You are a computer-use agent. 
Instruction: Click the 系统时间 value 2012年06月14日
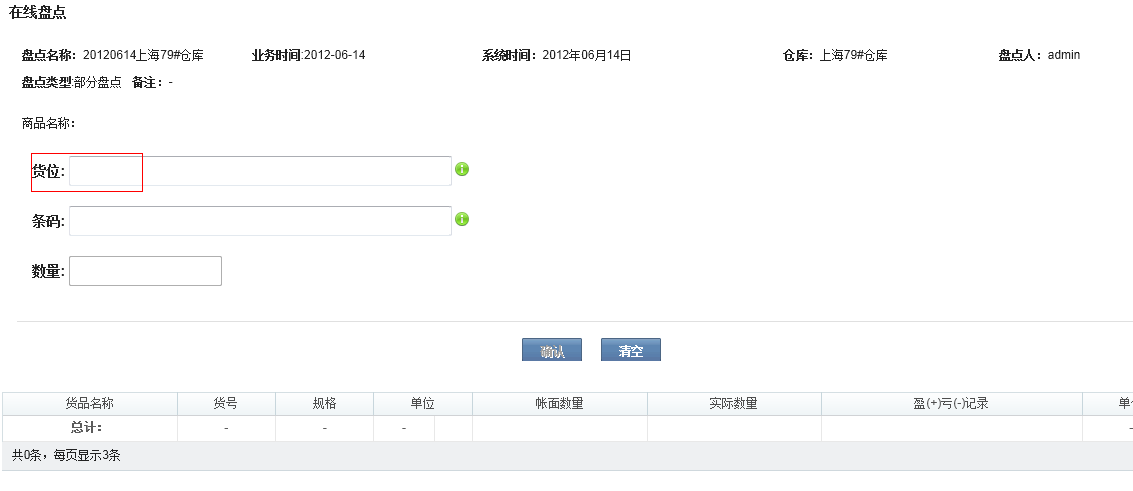pyautogui.click(x=587, y=55)
